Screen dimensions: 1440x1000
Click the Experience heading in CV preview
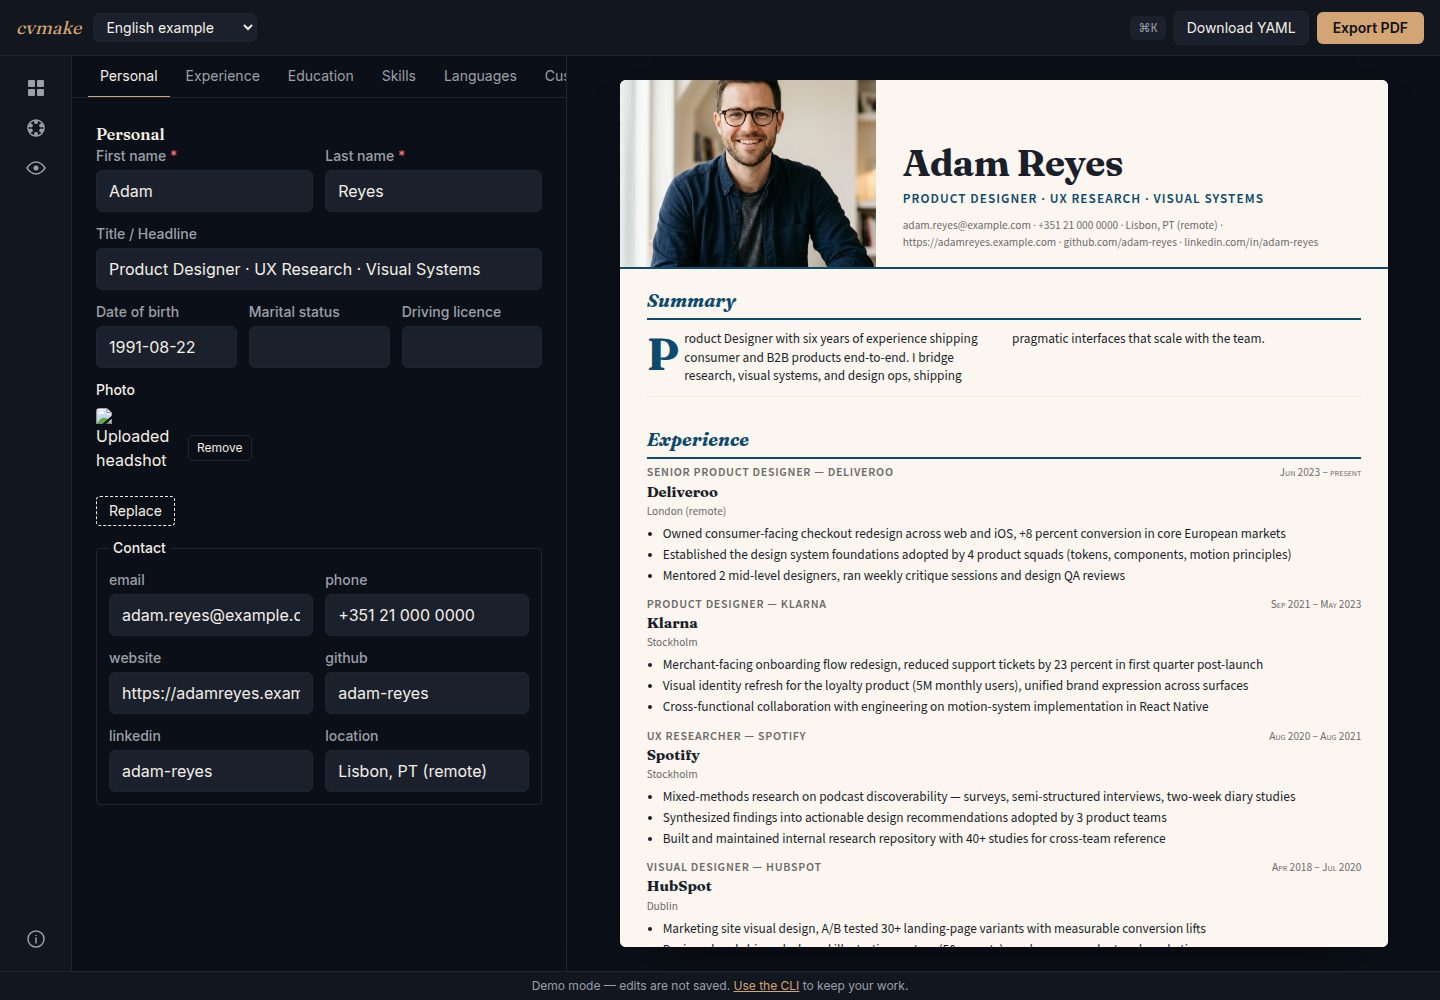pyautogui.click(x=698, y=440)
